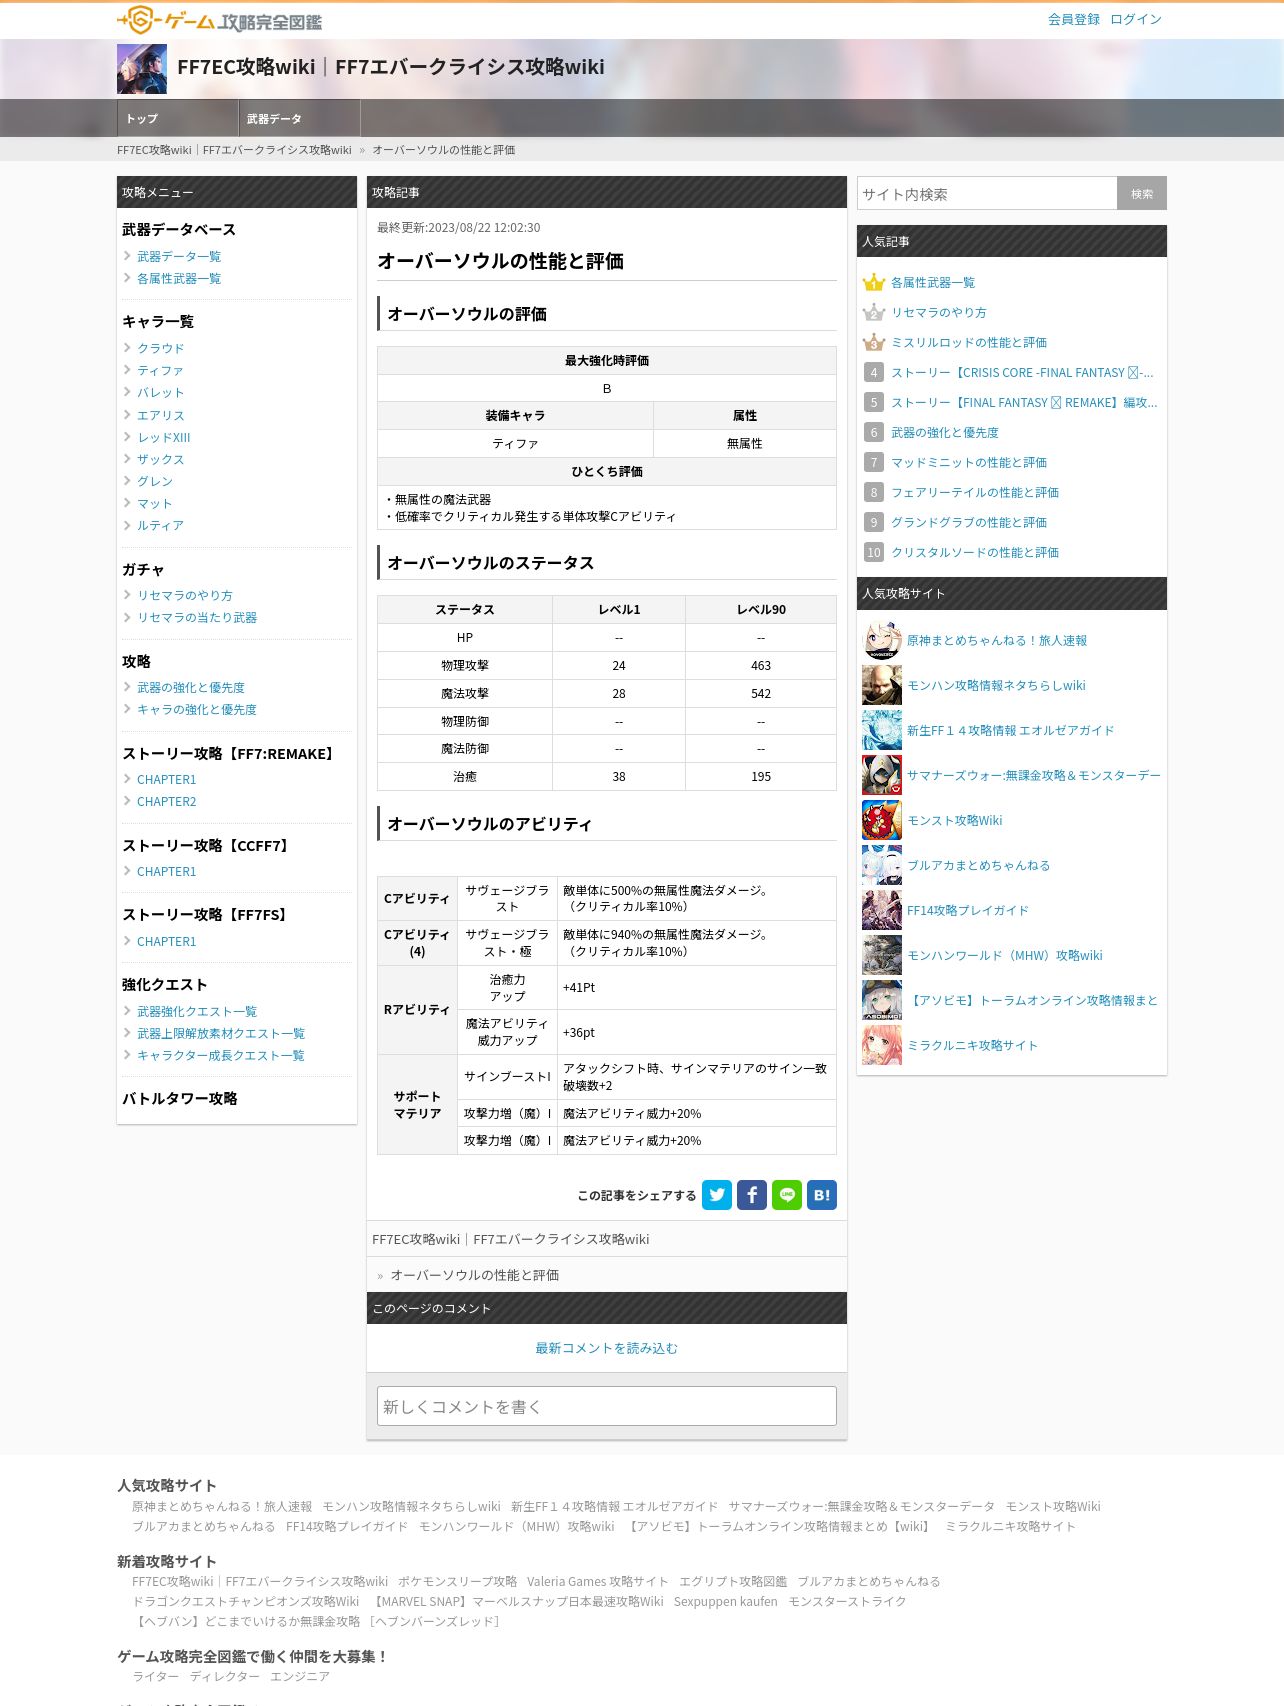Select グレン character link
1284x1706 pixels.
(x=155, y=481)
